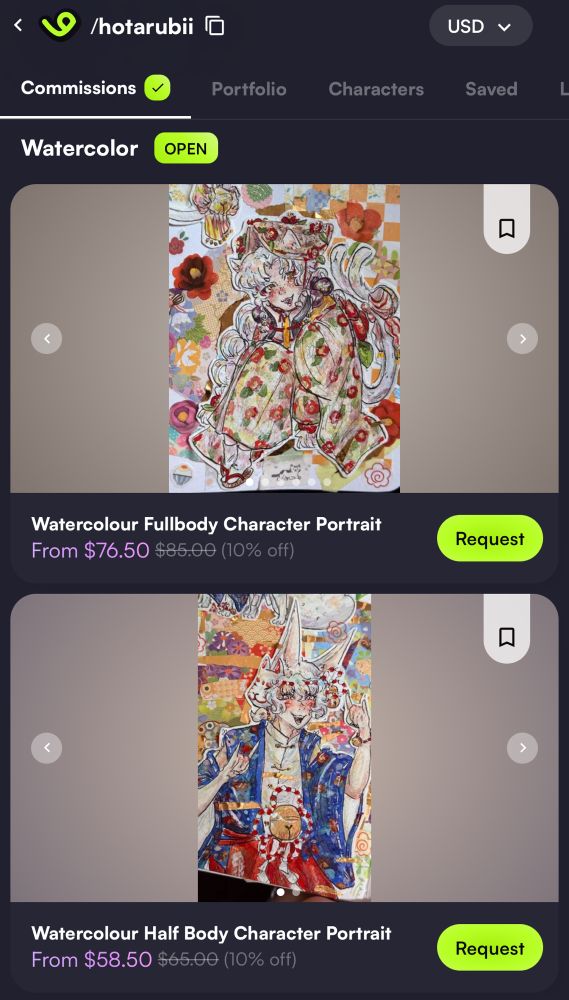Show next image in Fullbody portrait carousel

pyautogui.click(x=522, y=338)
